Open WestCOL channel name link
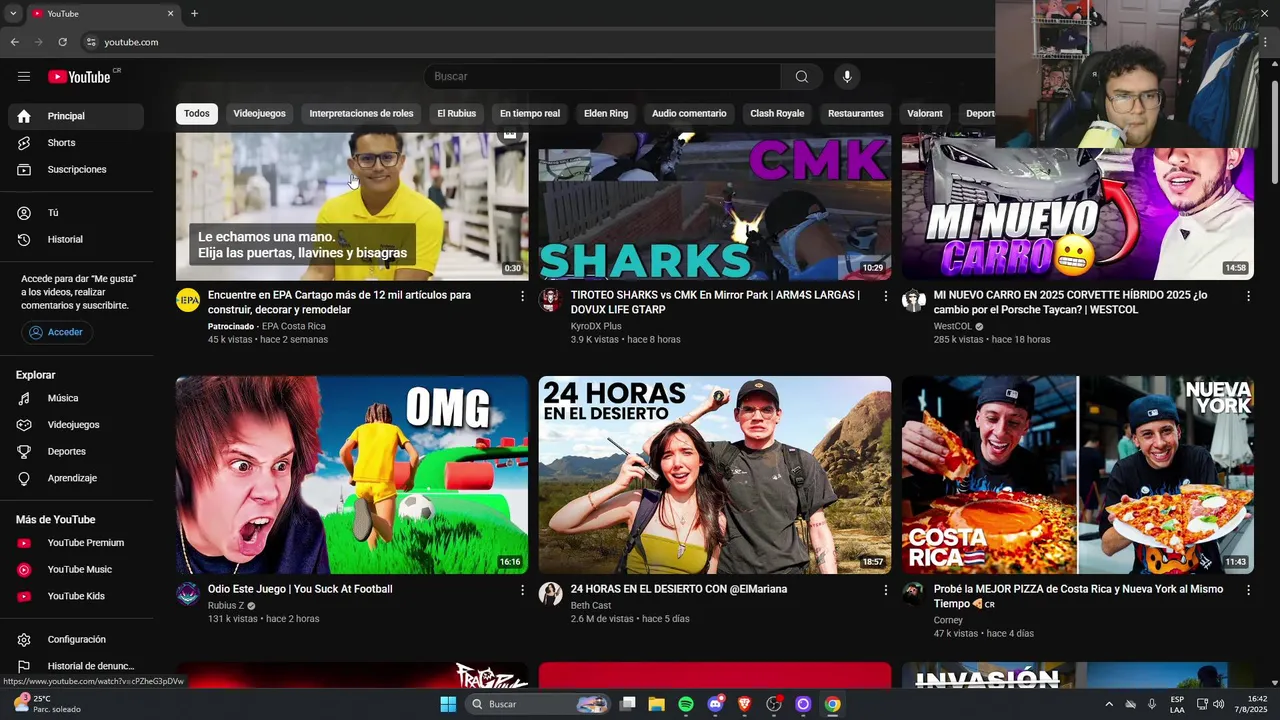Viewport: 1280px width, 720px height. [953, 326]
